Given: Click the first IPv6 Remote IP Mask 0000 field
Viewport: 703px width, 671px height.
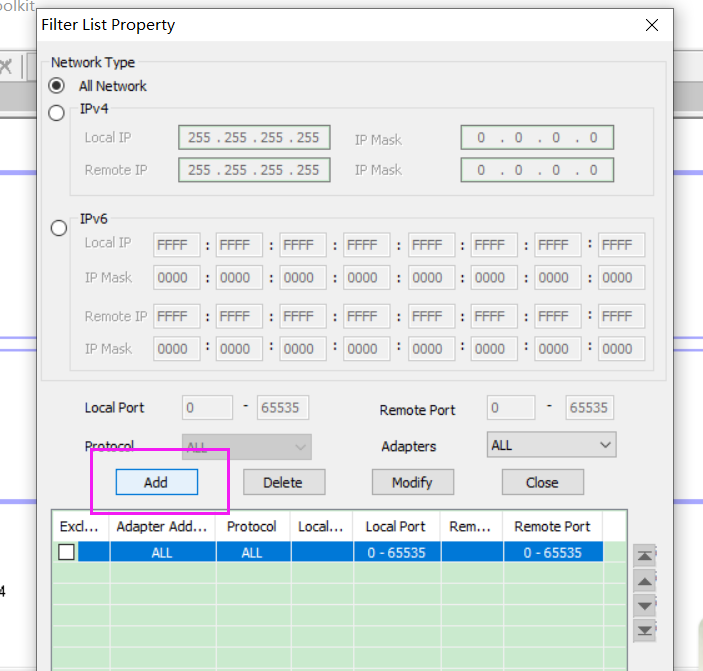Looking at the screenshot, I should click(177, 349).
